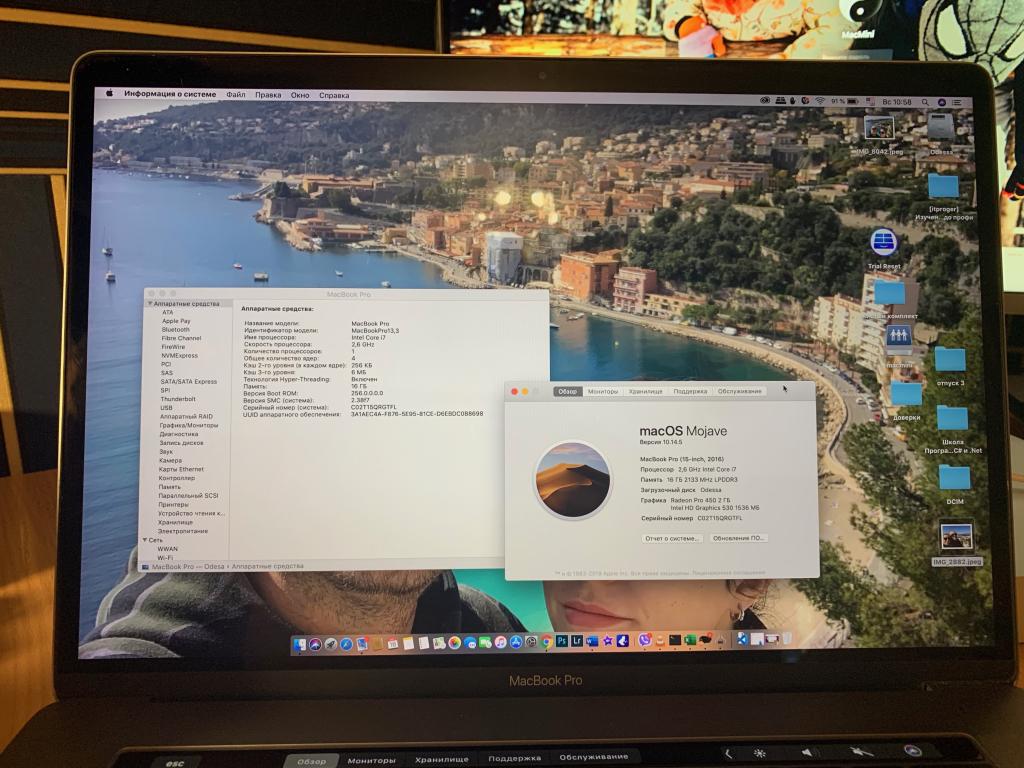The height and width of the screenshot is (768, 1024).
Task: Open Spotlight search in menu bar
Action: pyautogui.click(x=925, y=102)
